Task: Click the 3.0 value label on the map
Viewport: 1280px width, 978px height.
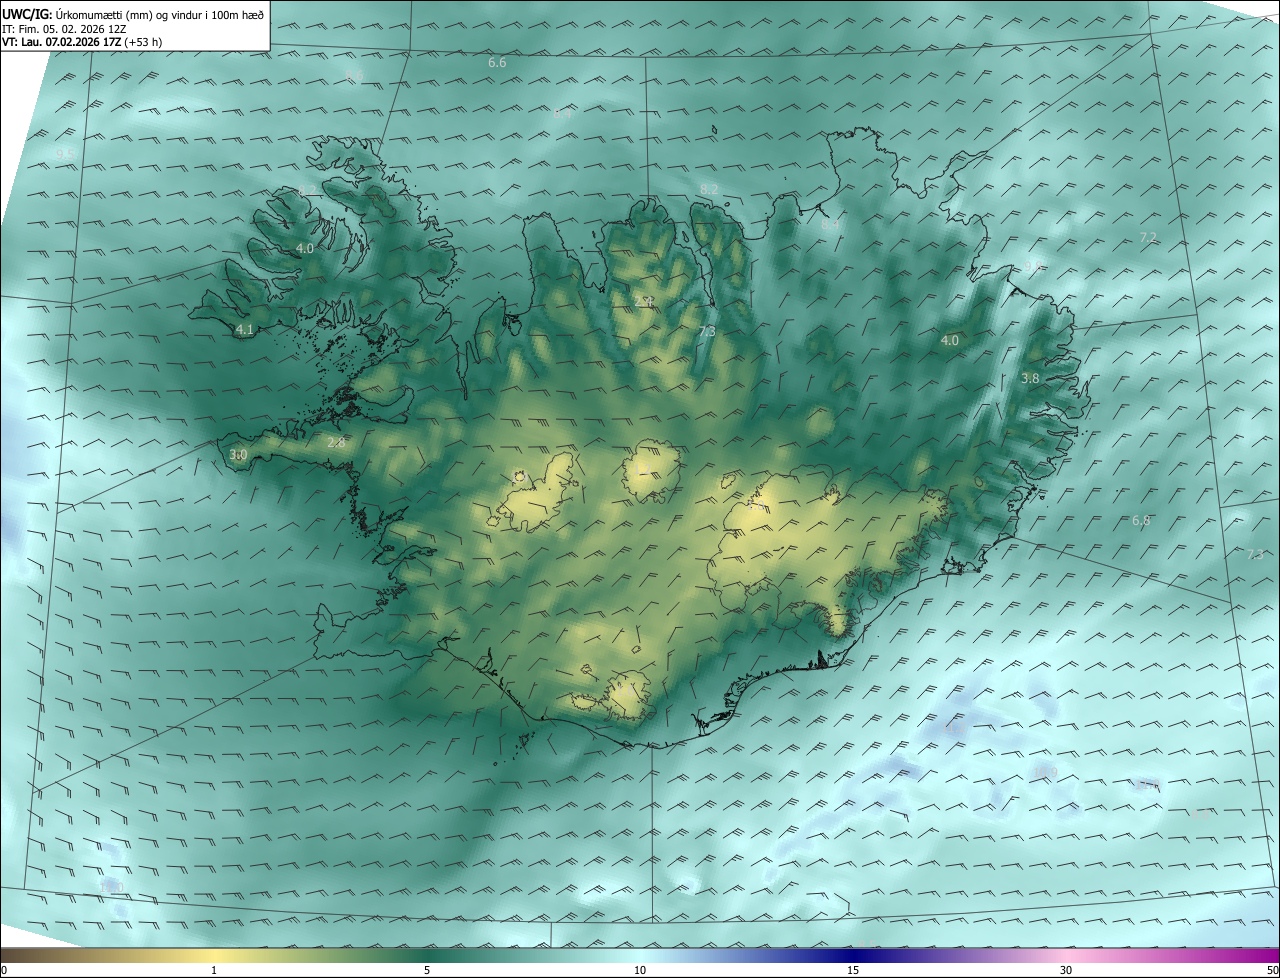Action: pos(238,455)
